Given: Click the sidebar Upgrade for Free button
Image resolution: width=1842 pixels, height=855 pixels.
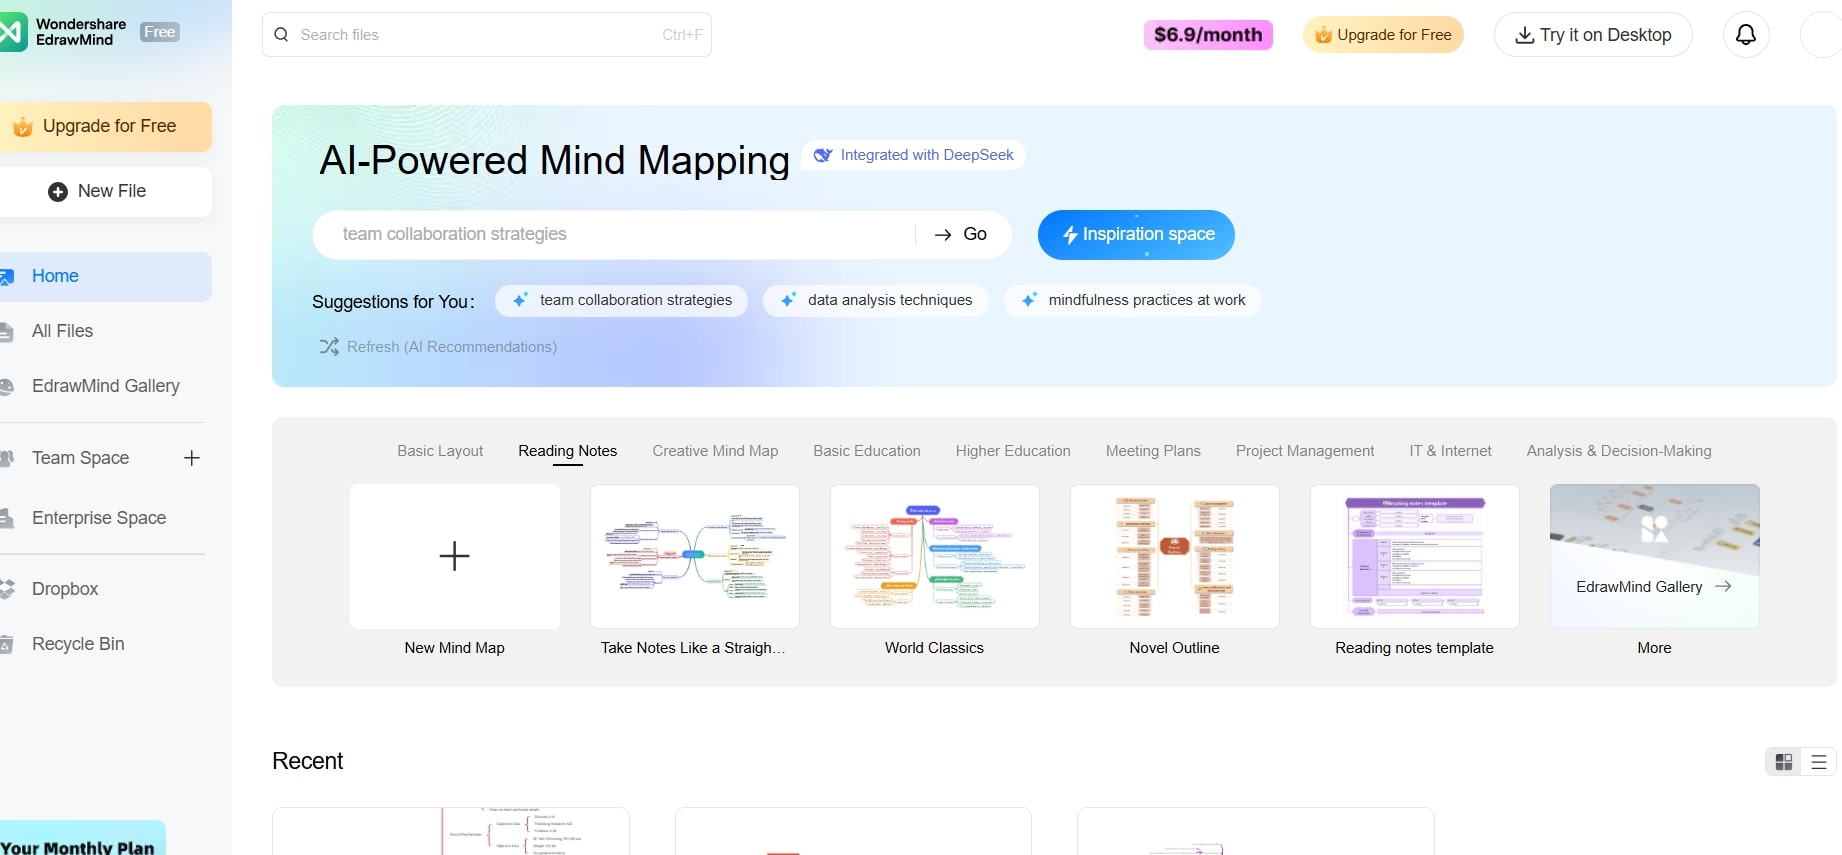Looking at the screenshot, I should [x=106, y=127].
